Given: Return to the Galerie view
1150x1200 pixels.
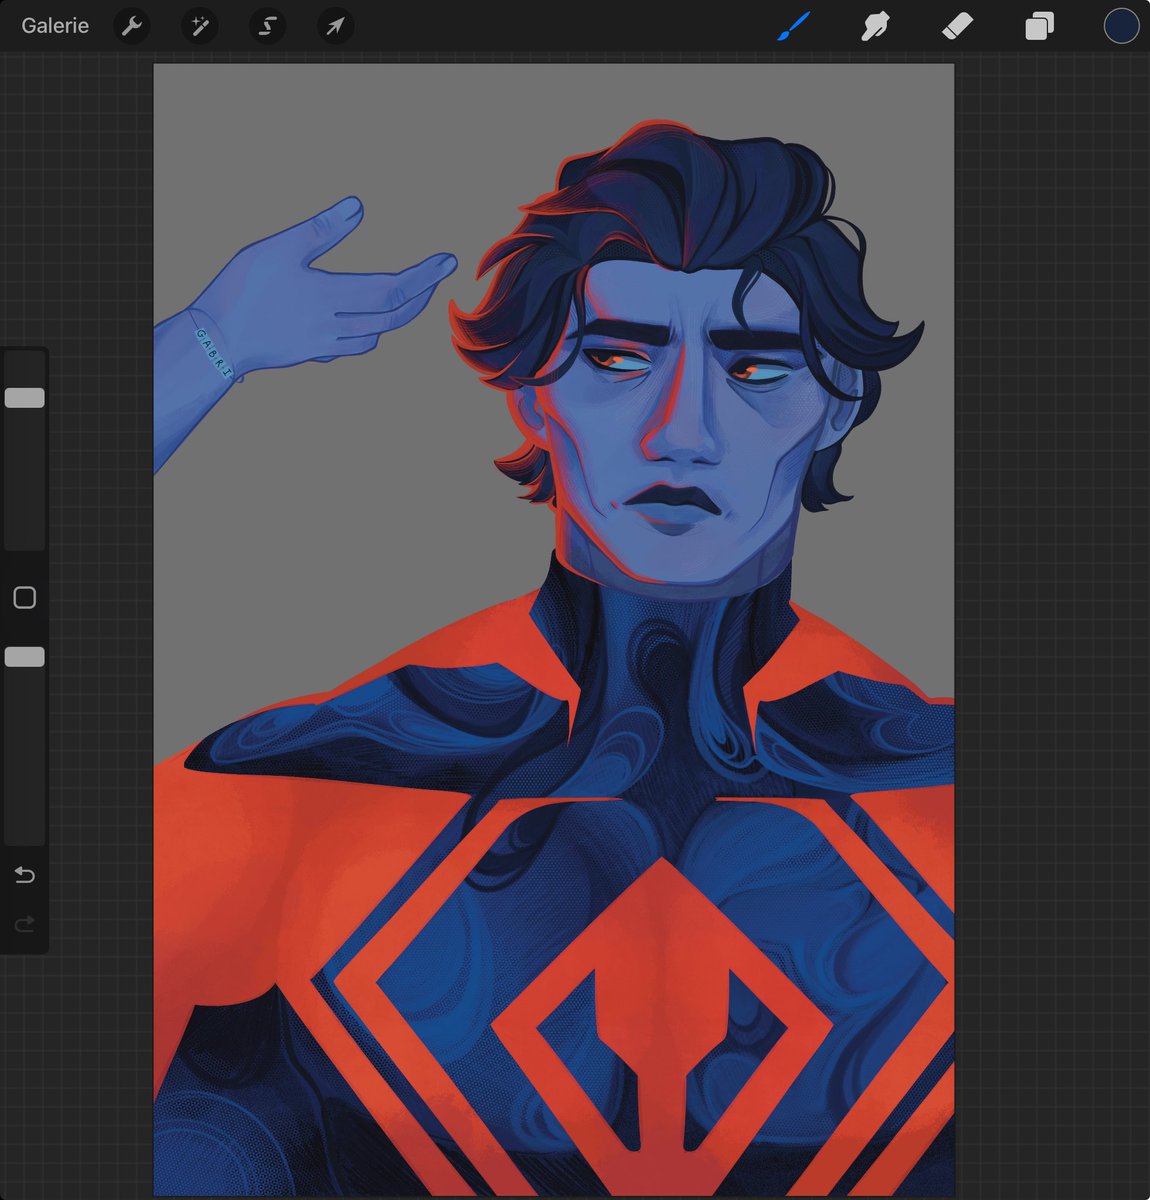Looking at the screenshot, I should (x=54, y=26).
